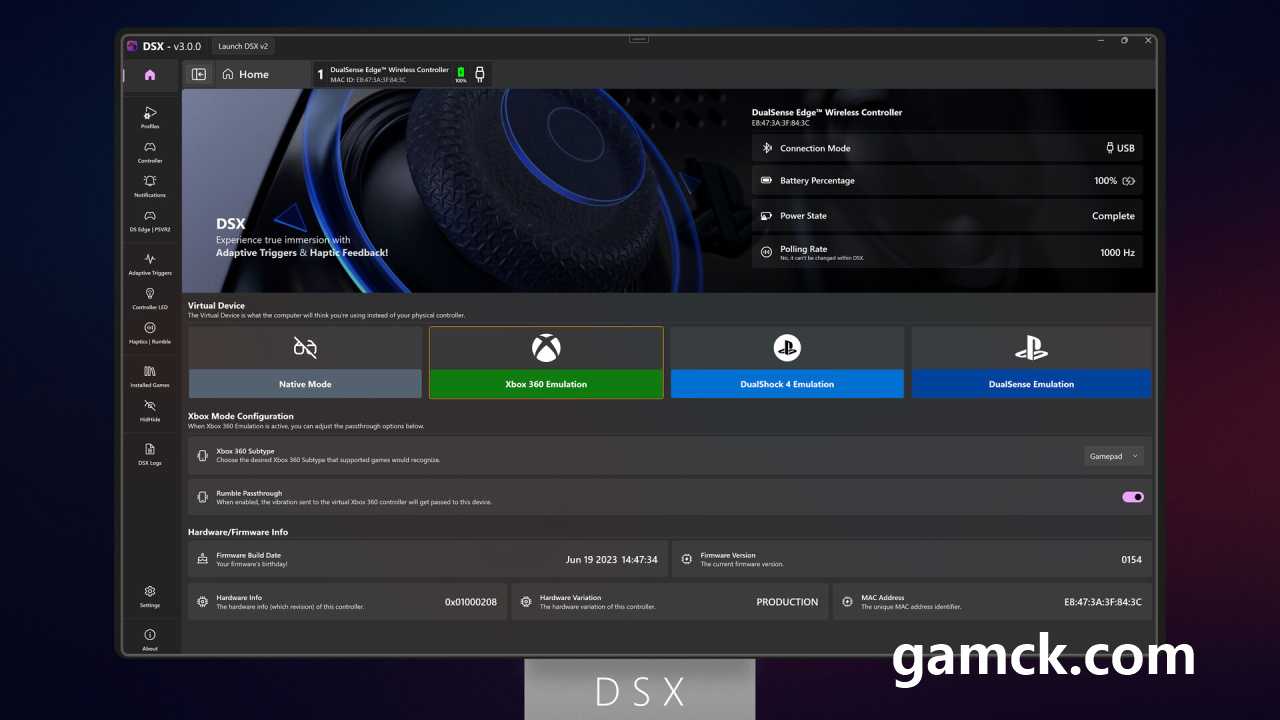Click the DSX app logo in title bar
The image size is (1280, 720).
click(x=132, y=46)
